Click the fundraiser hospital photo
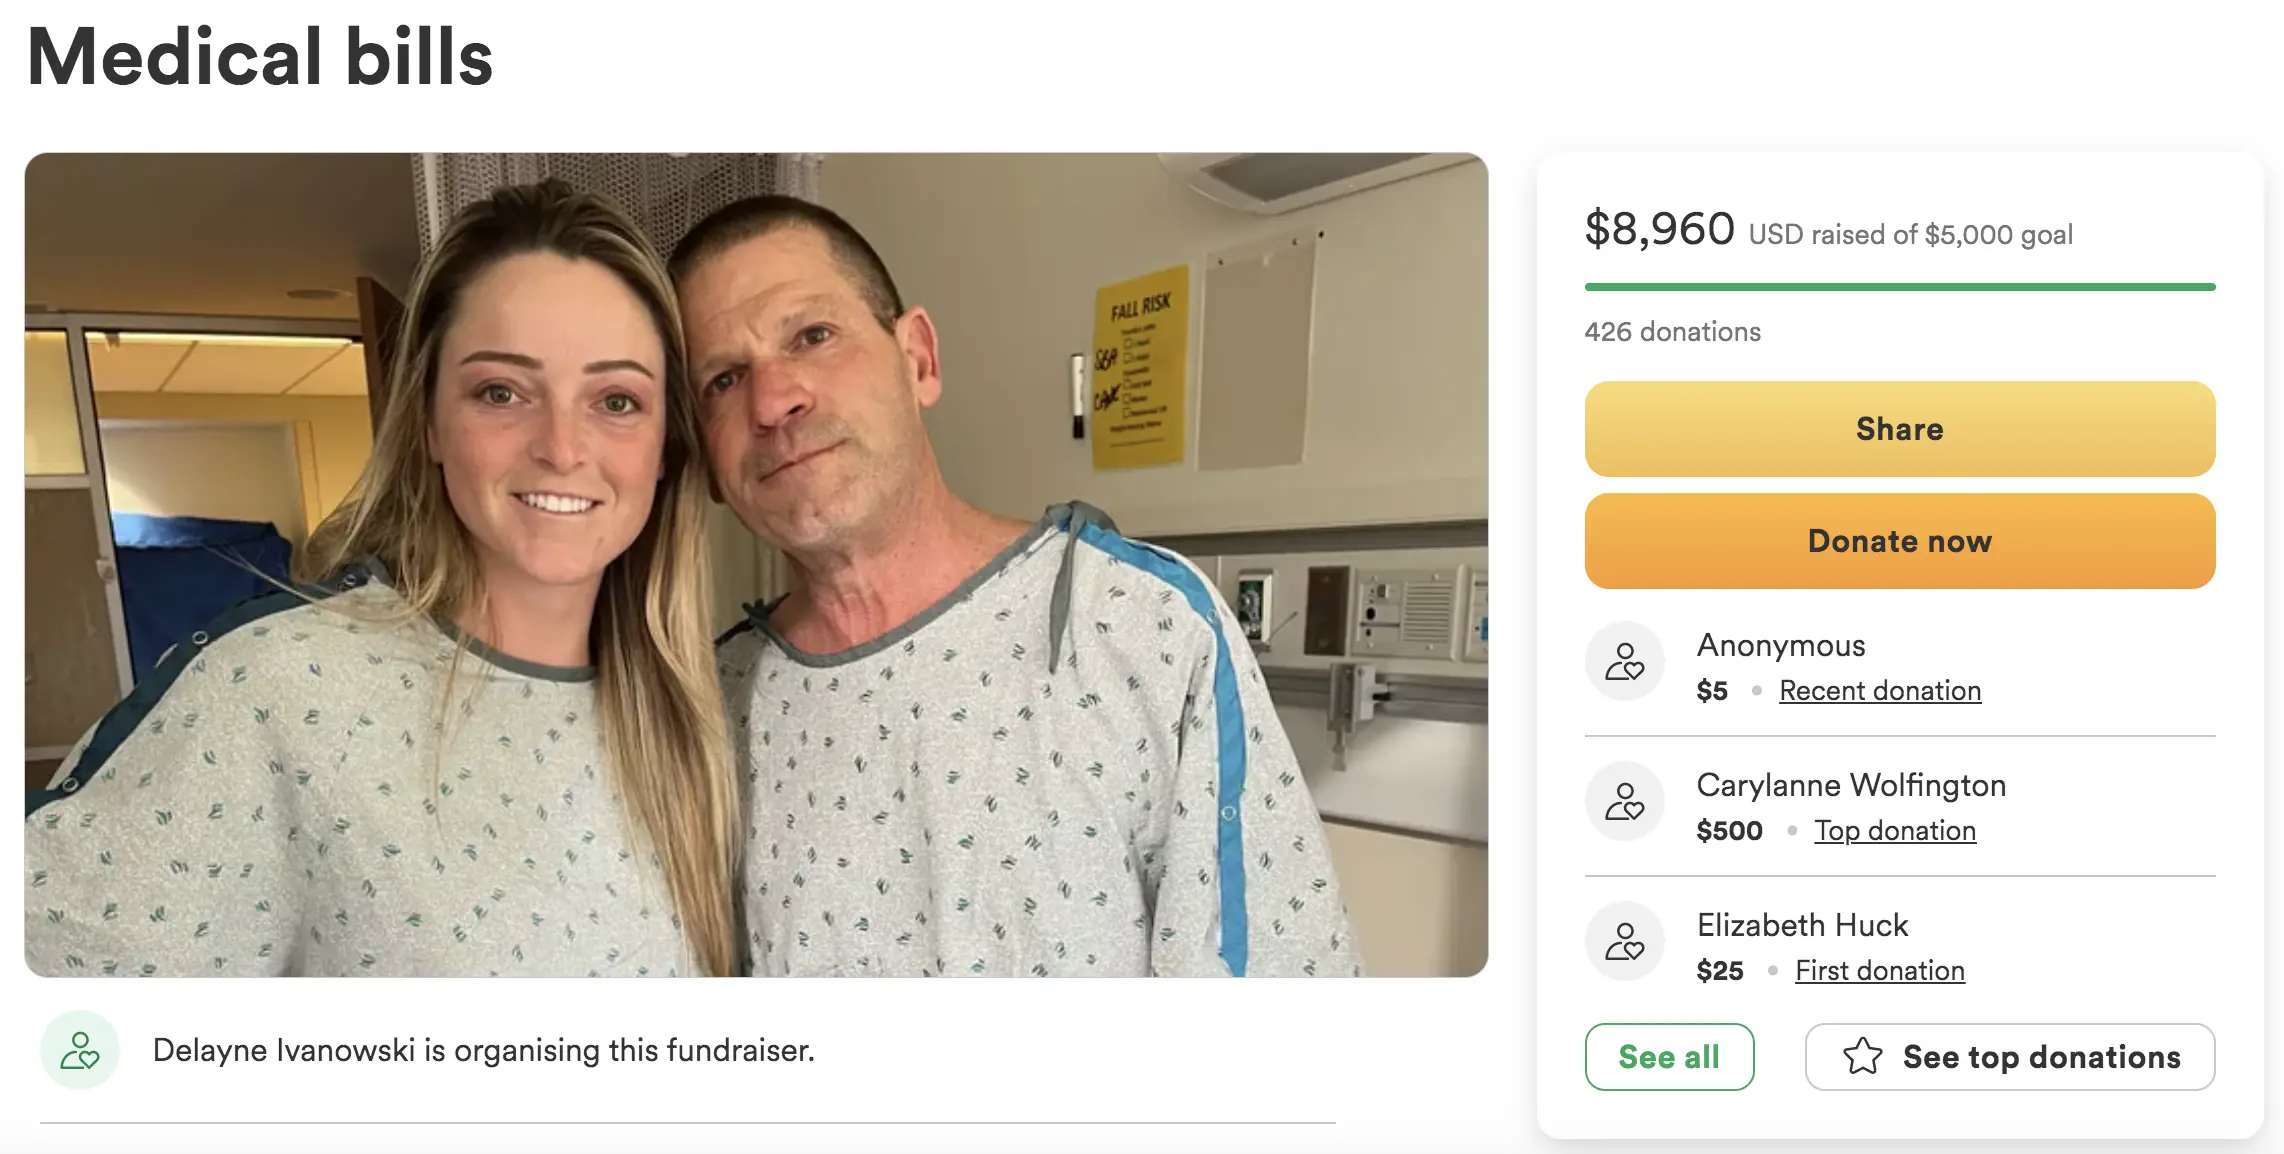2284x1154 pixels. (756, 564)
